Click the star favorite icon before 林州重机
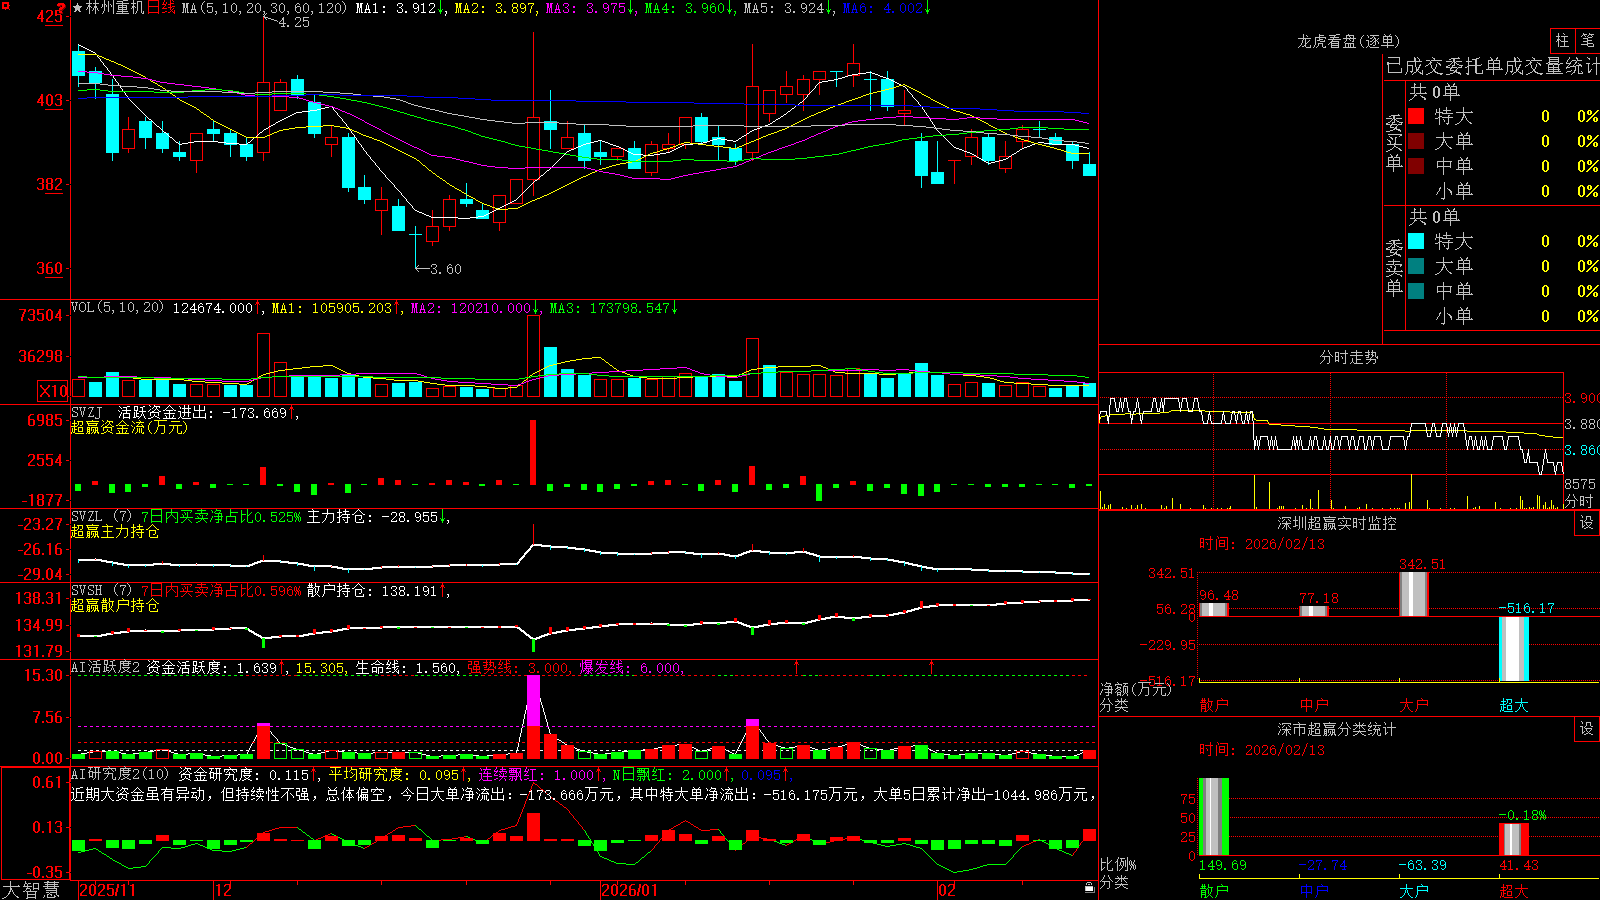This screenshot has width=1600, height=900. 77,8
